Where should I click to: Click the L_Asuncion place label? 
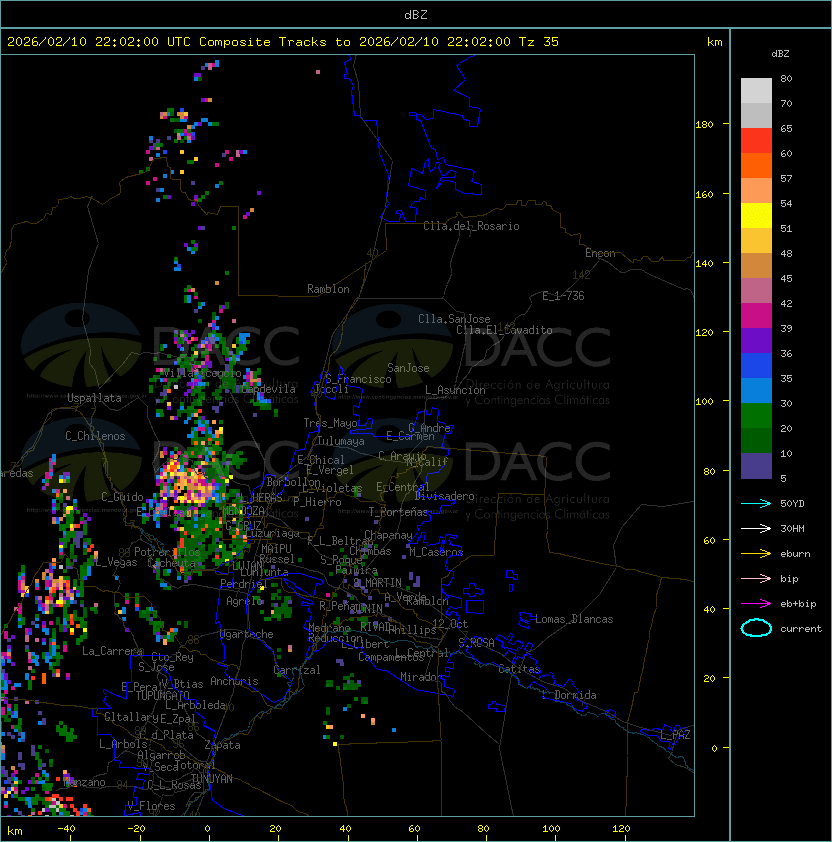(x=455, y=390)
